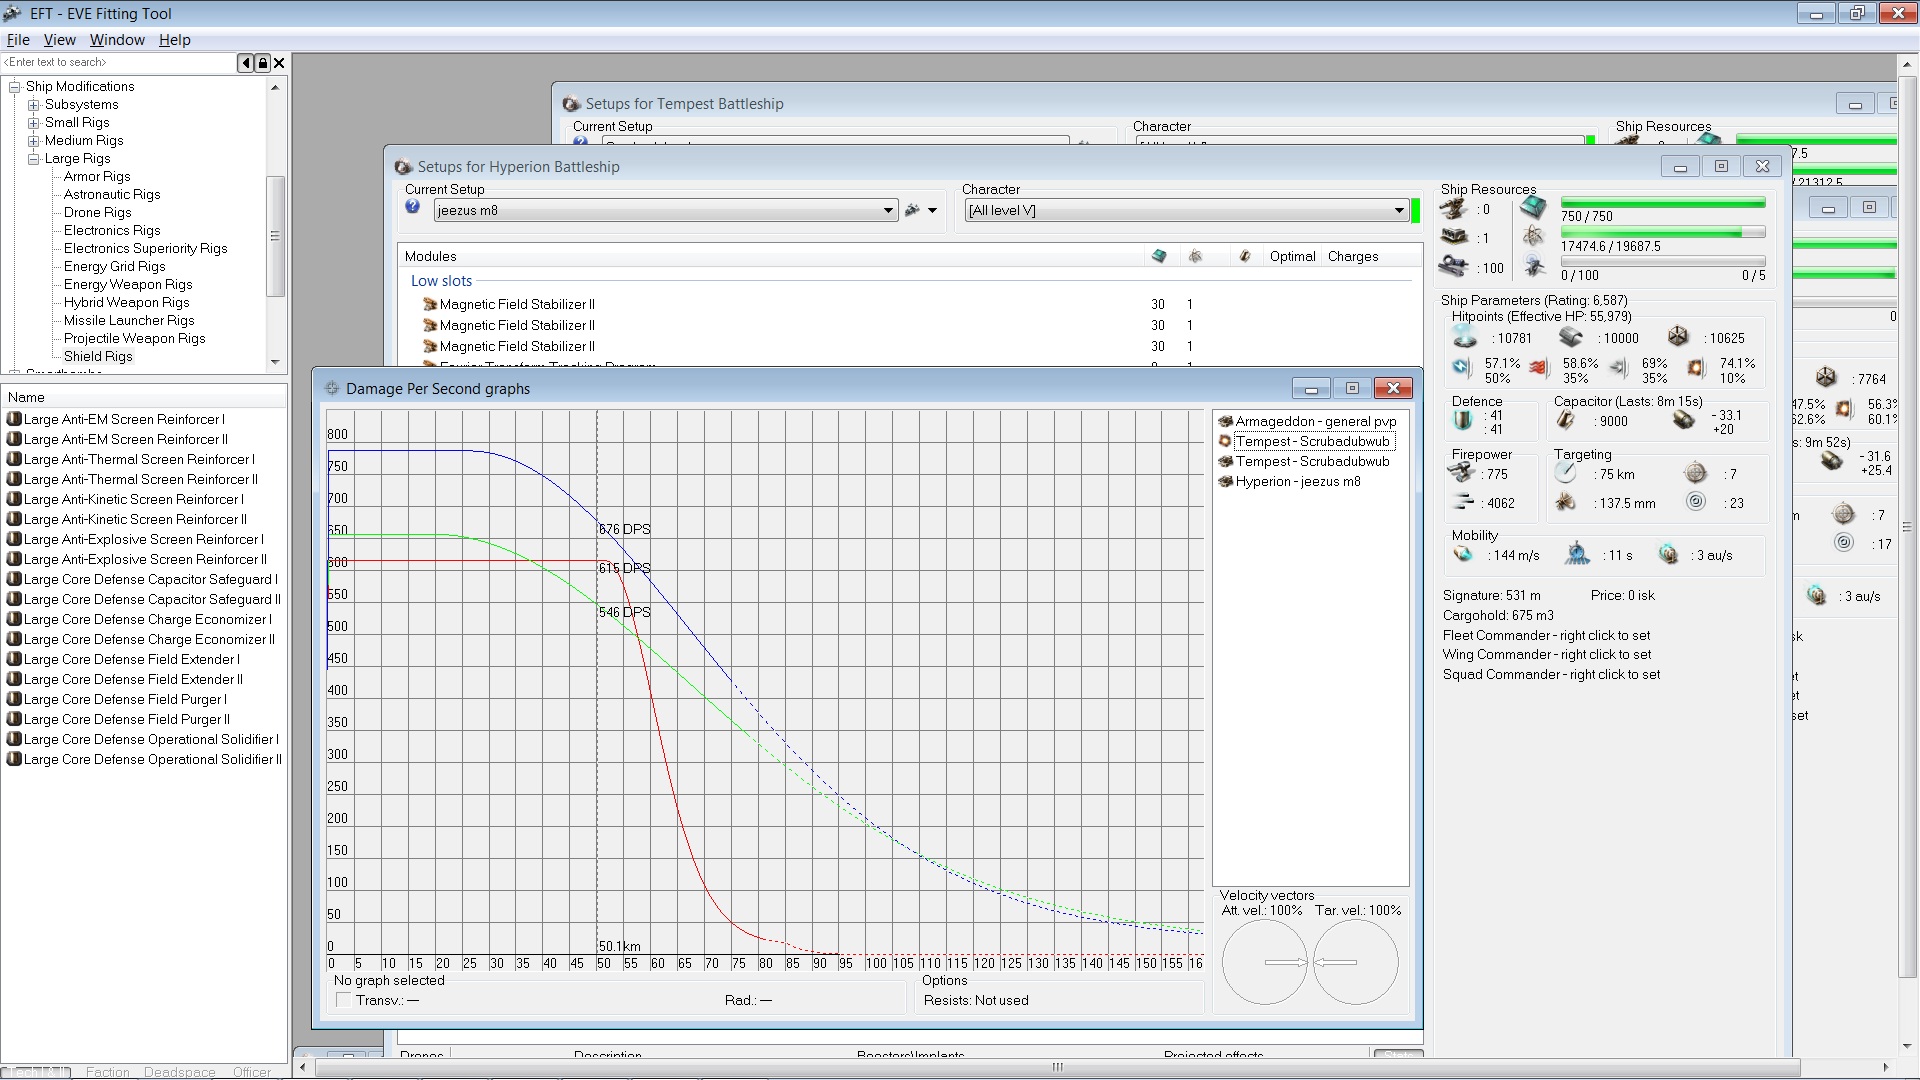Collapse the Large Rigs tree node
This screenshot has width=1920, height=1080.
[x=34, y=158]
